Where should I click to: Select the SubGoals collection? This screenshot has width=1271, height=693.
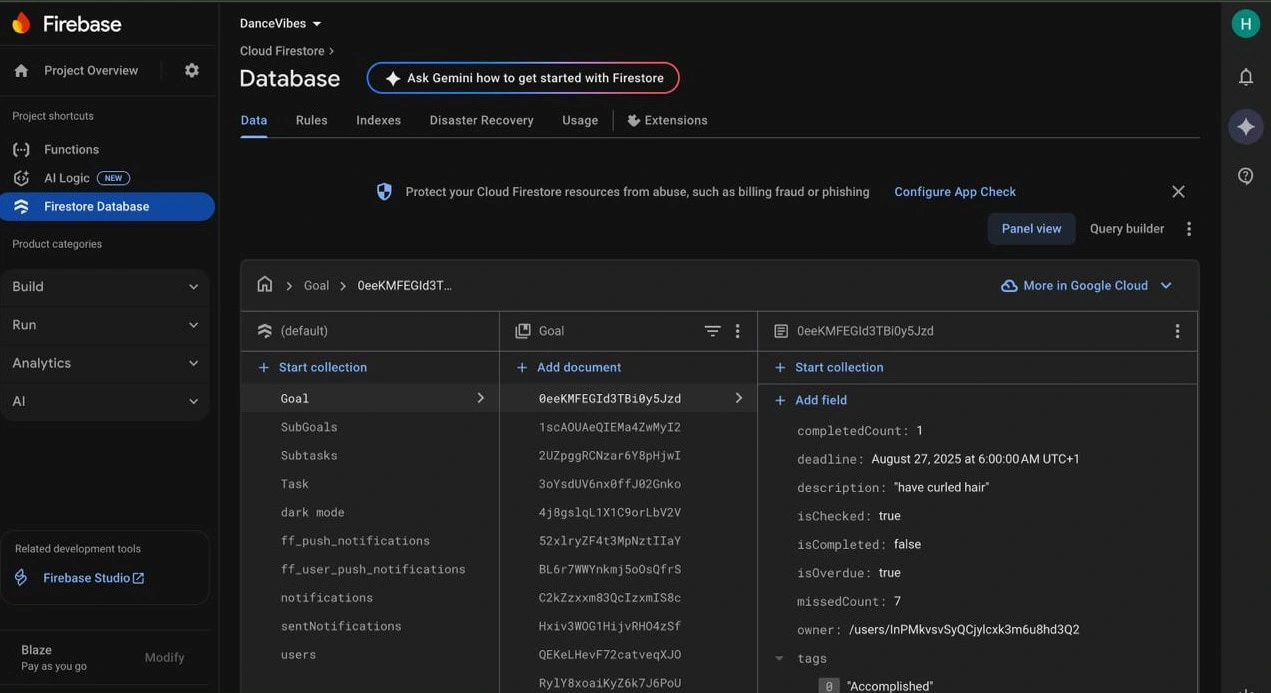pyautogui.click(x=309, y=427)
